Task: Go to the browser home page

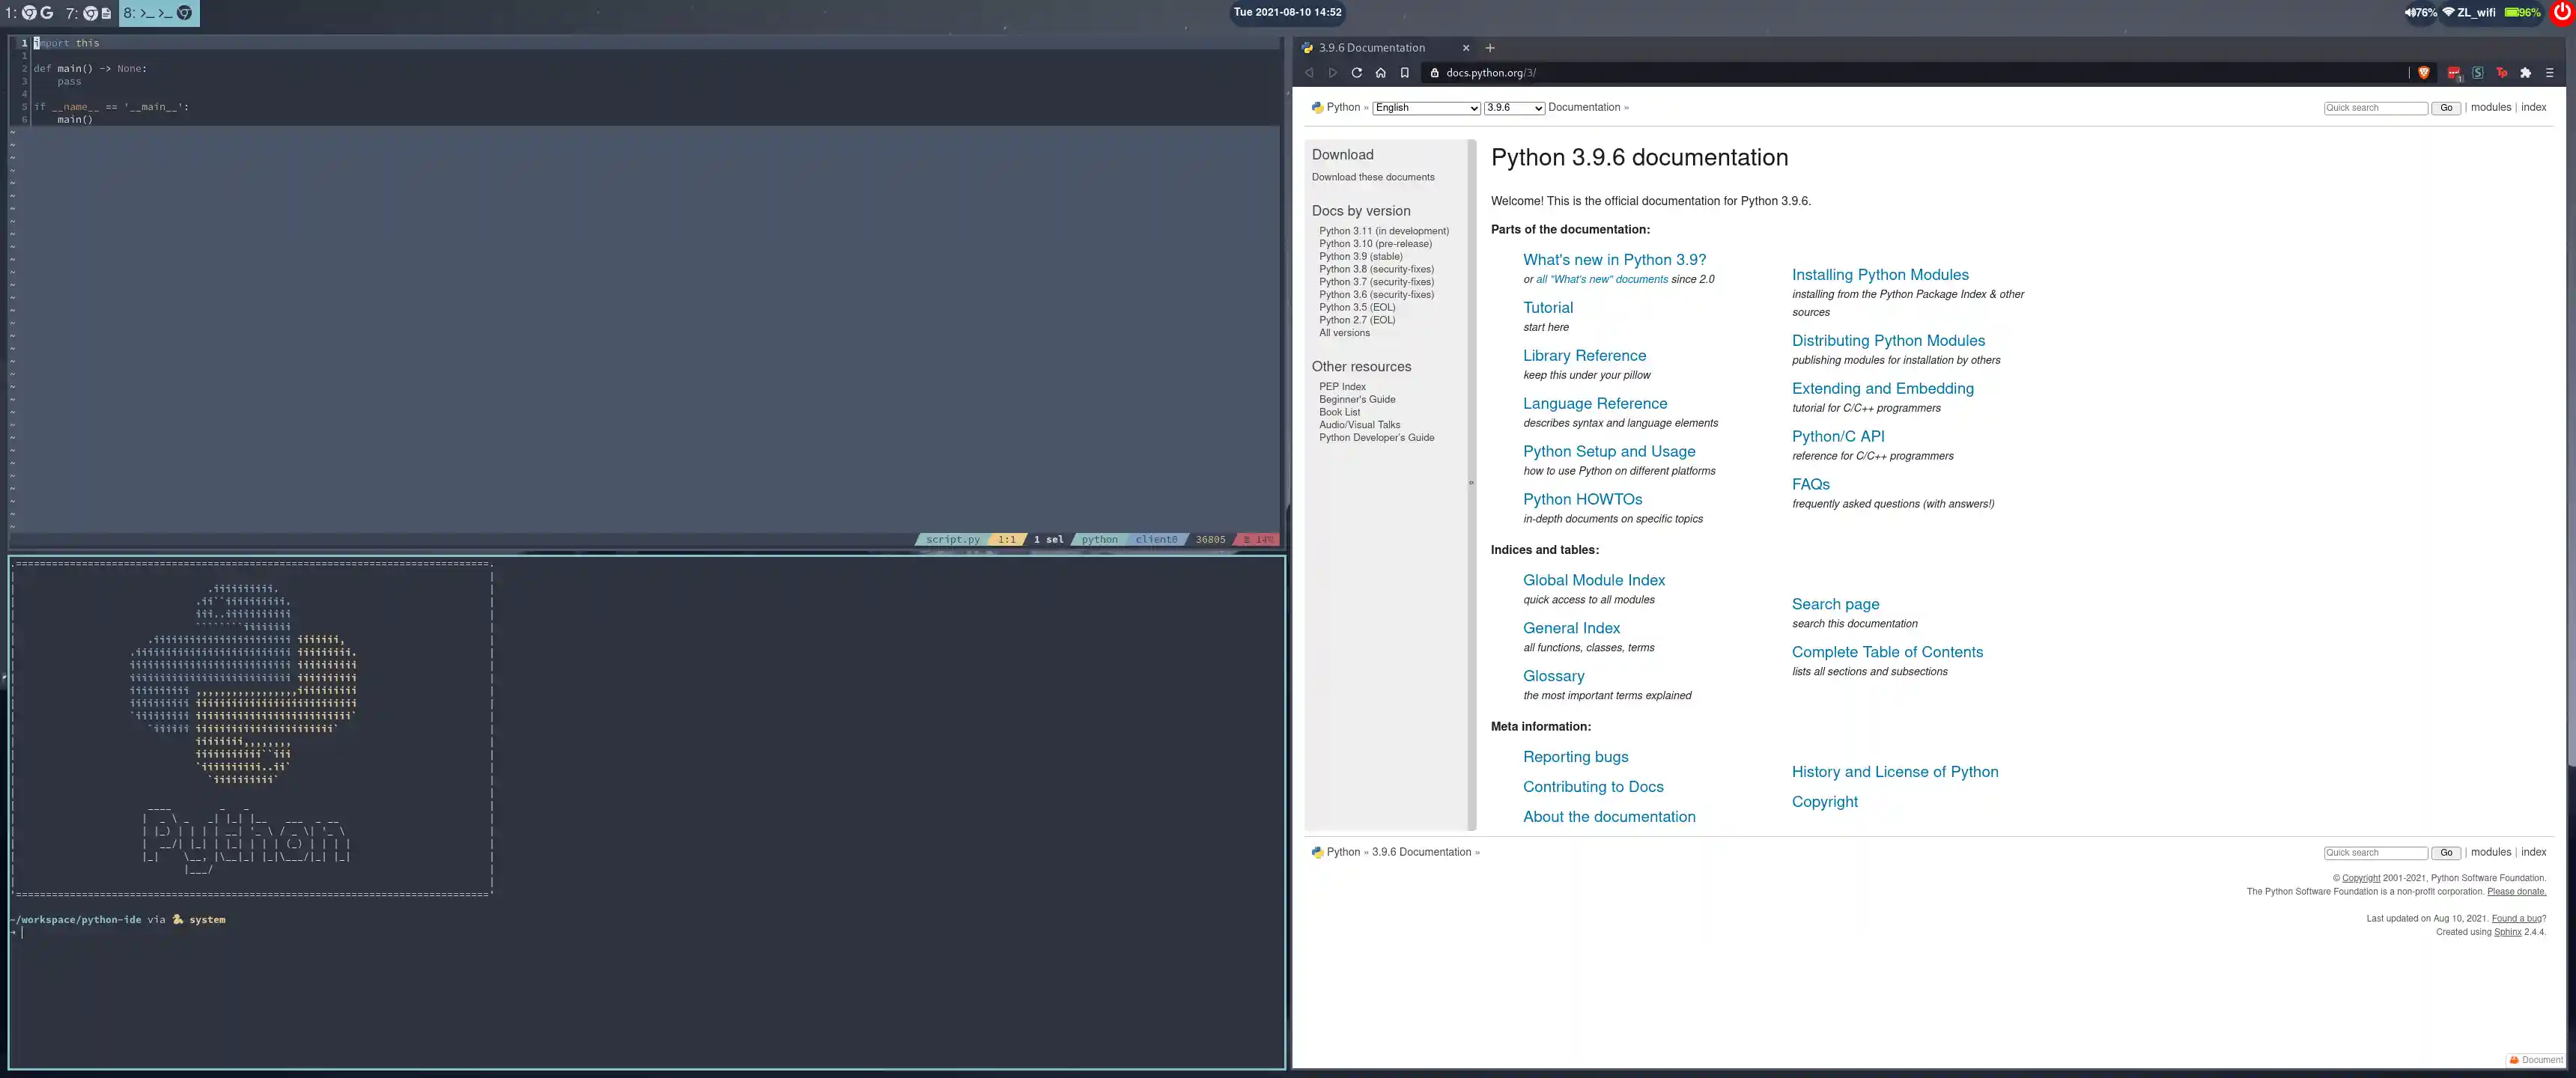Action: (1380, 72)
